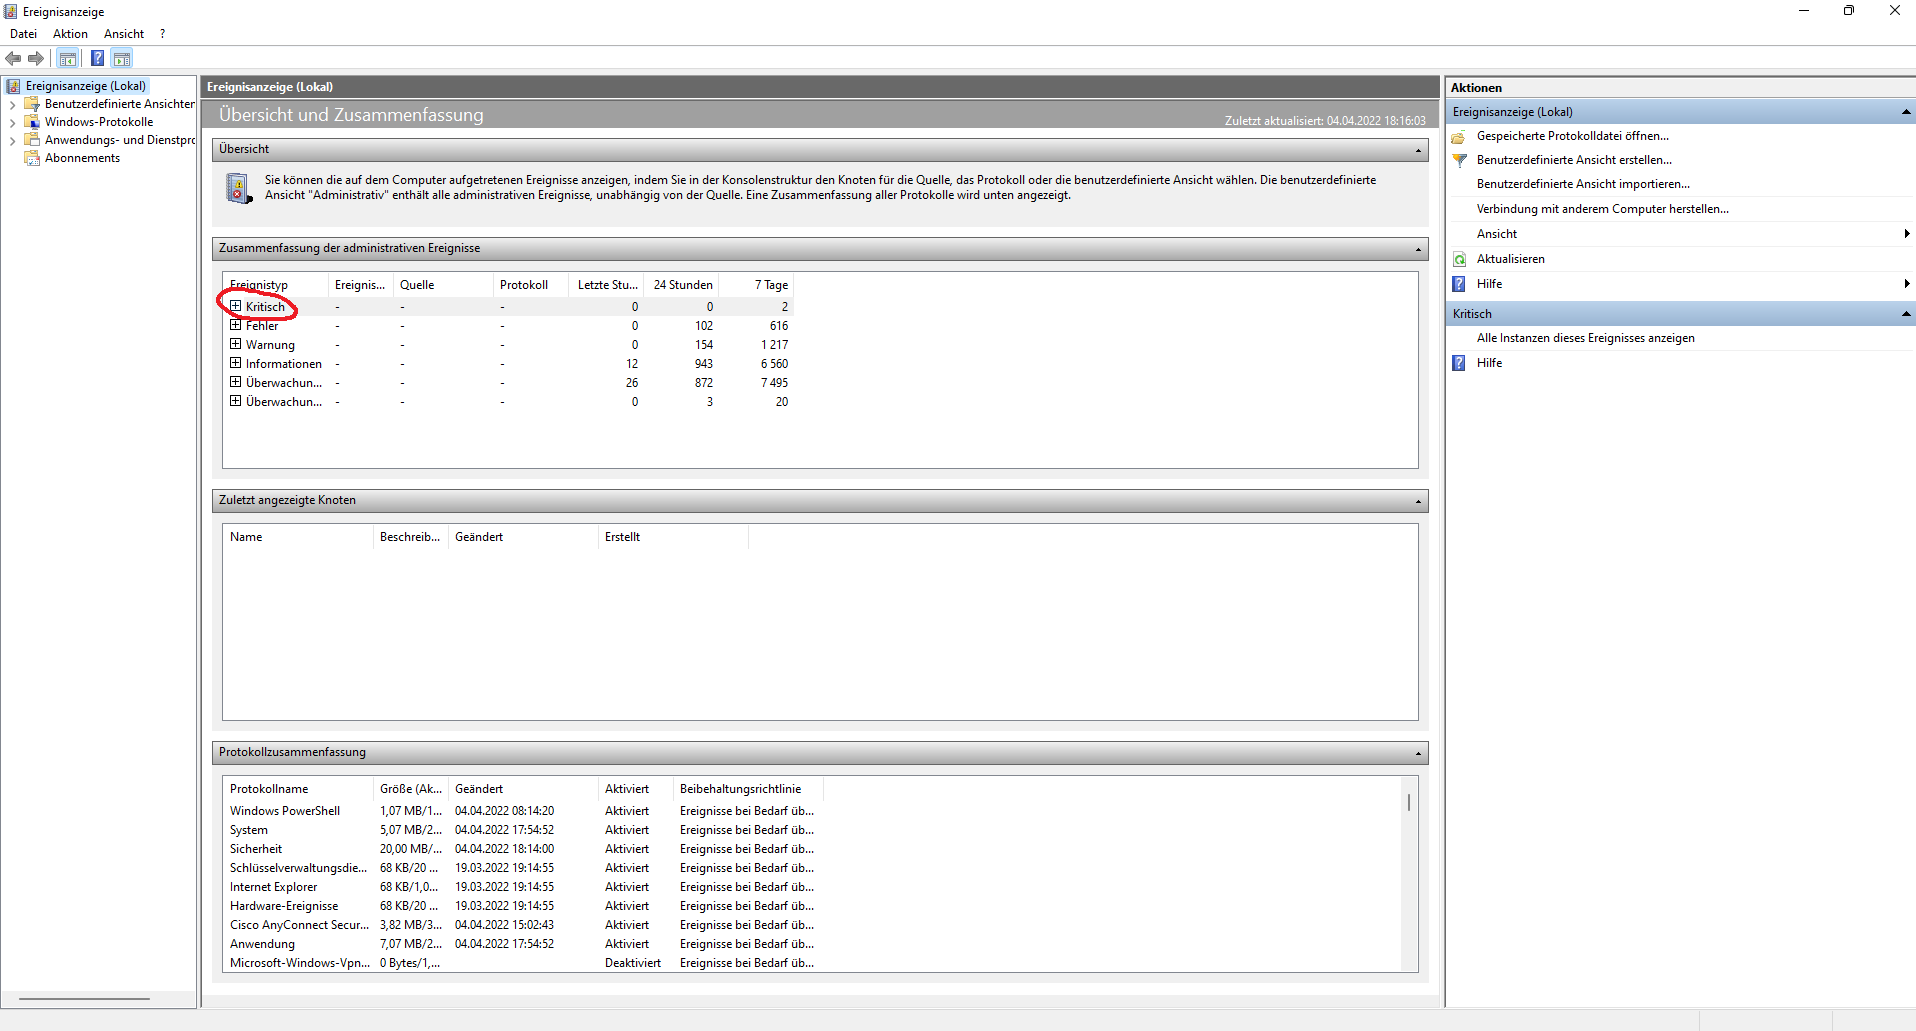Click the blue Help toolbar icon
The image size is (1916, 1031).
coord(97,58)
